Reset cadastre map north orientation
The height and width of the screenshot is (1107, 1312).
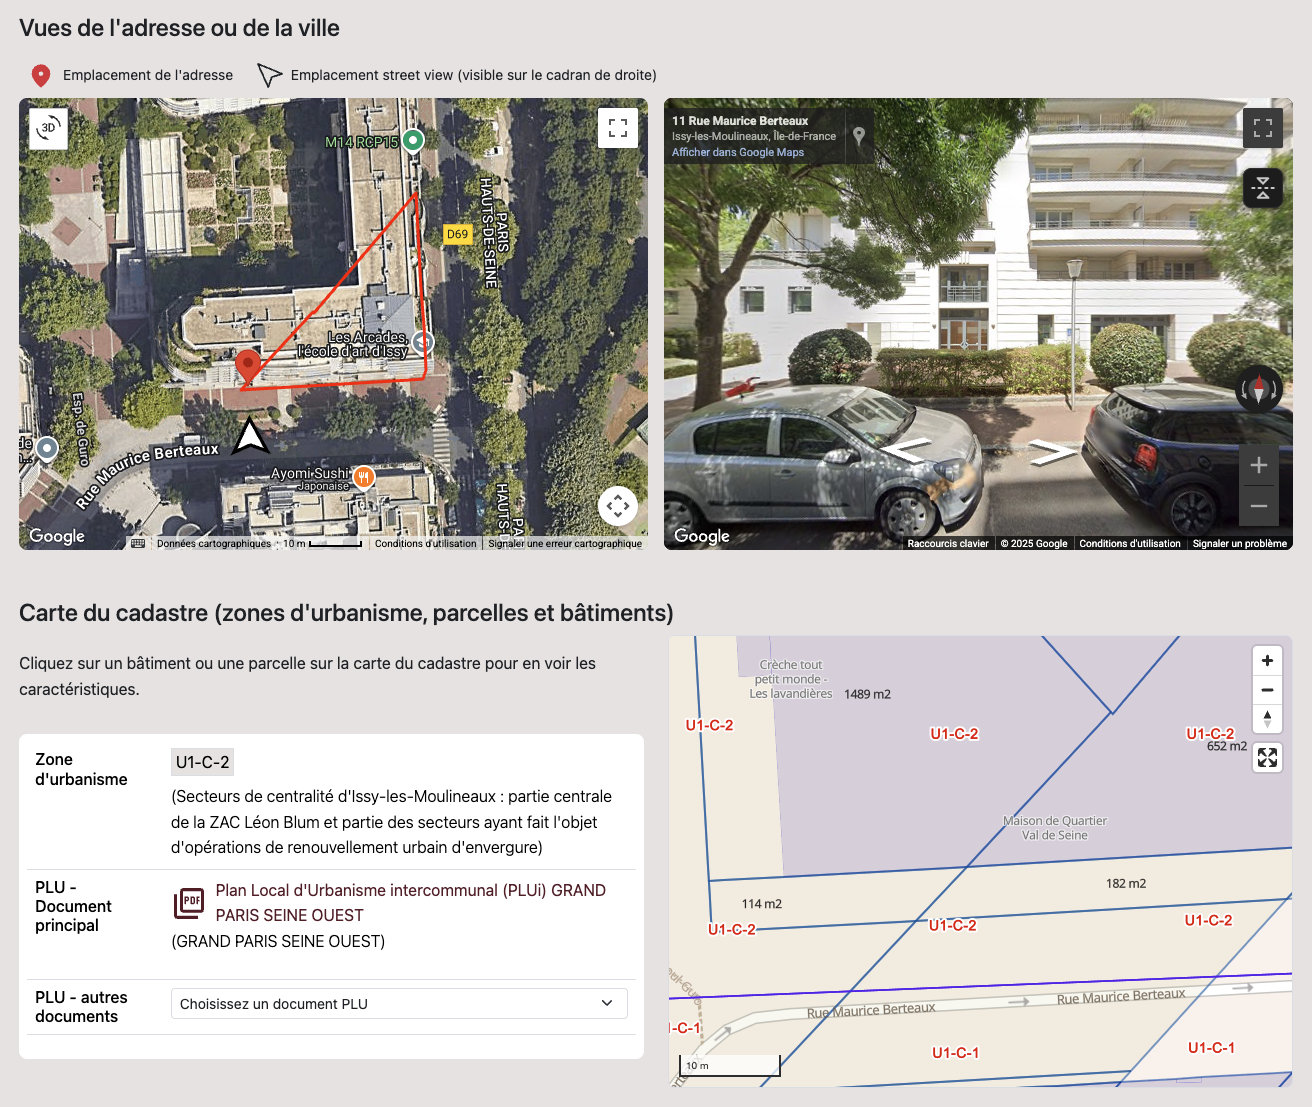point(1267,718)
